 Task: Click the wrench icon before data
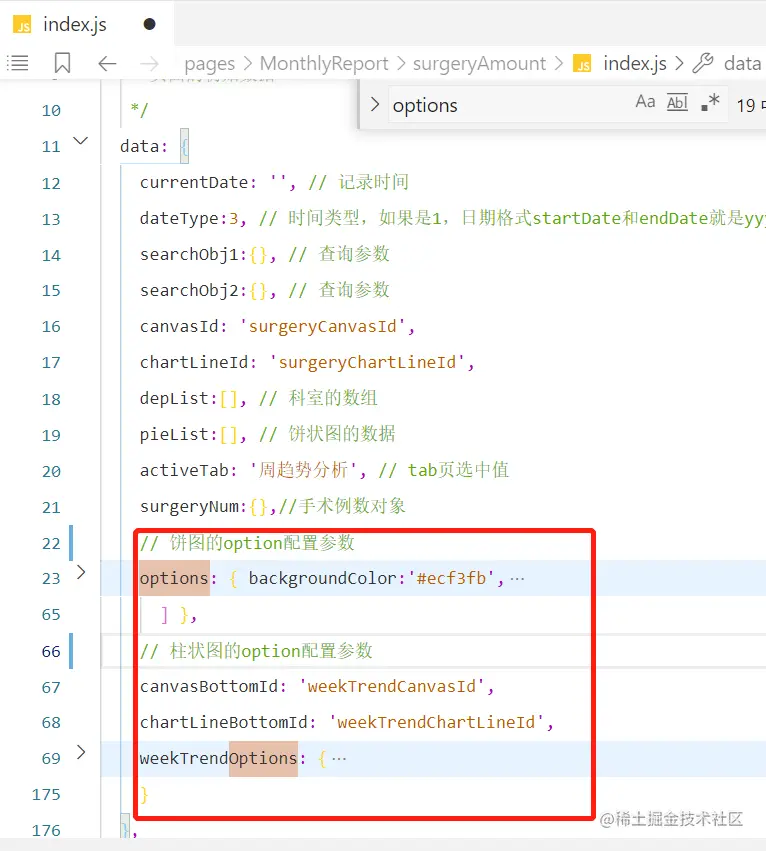703,63
